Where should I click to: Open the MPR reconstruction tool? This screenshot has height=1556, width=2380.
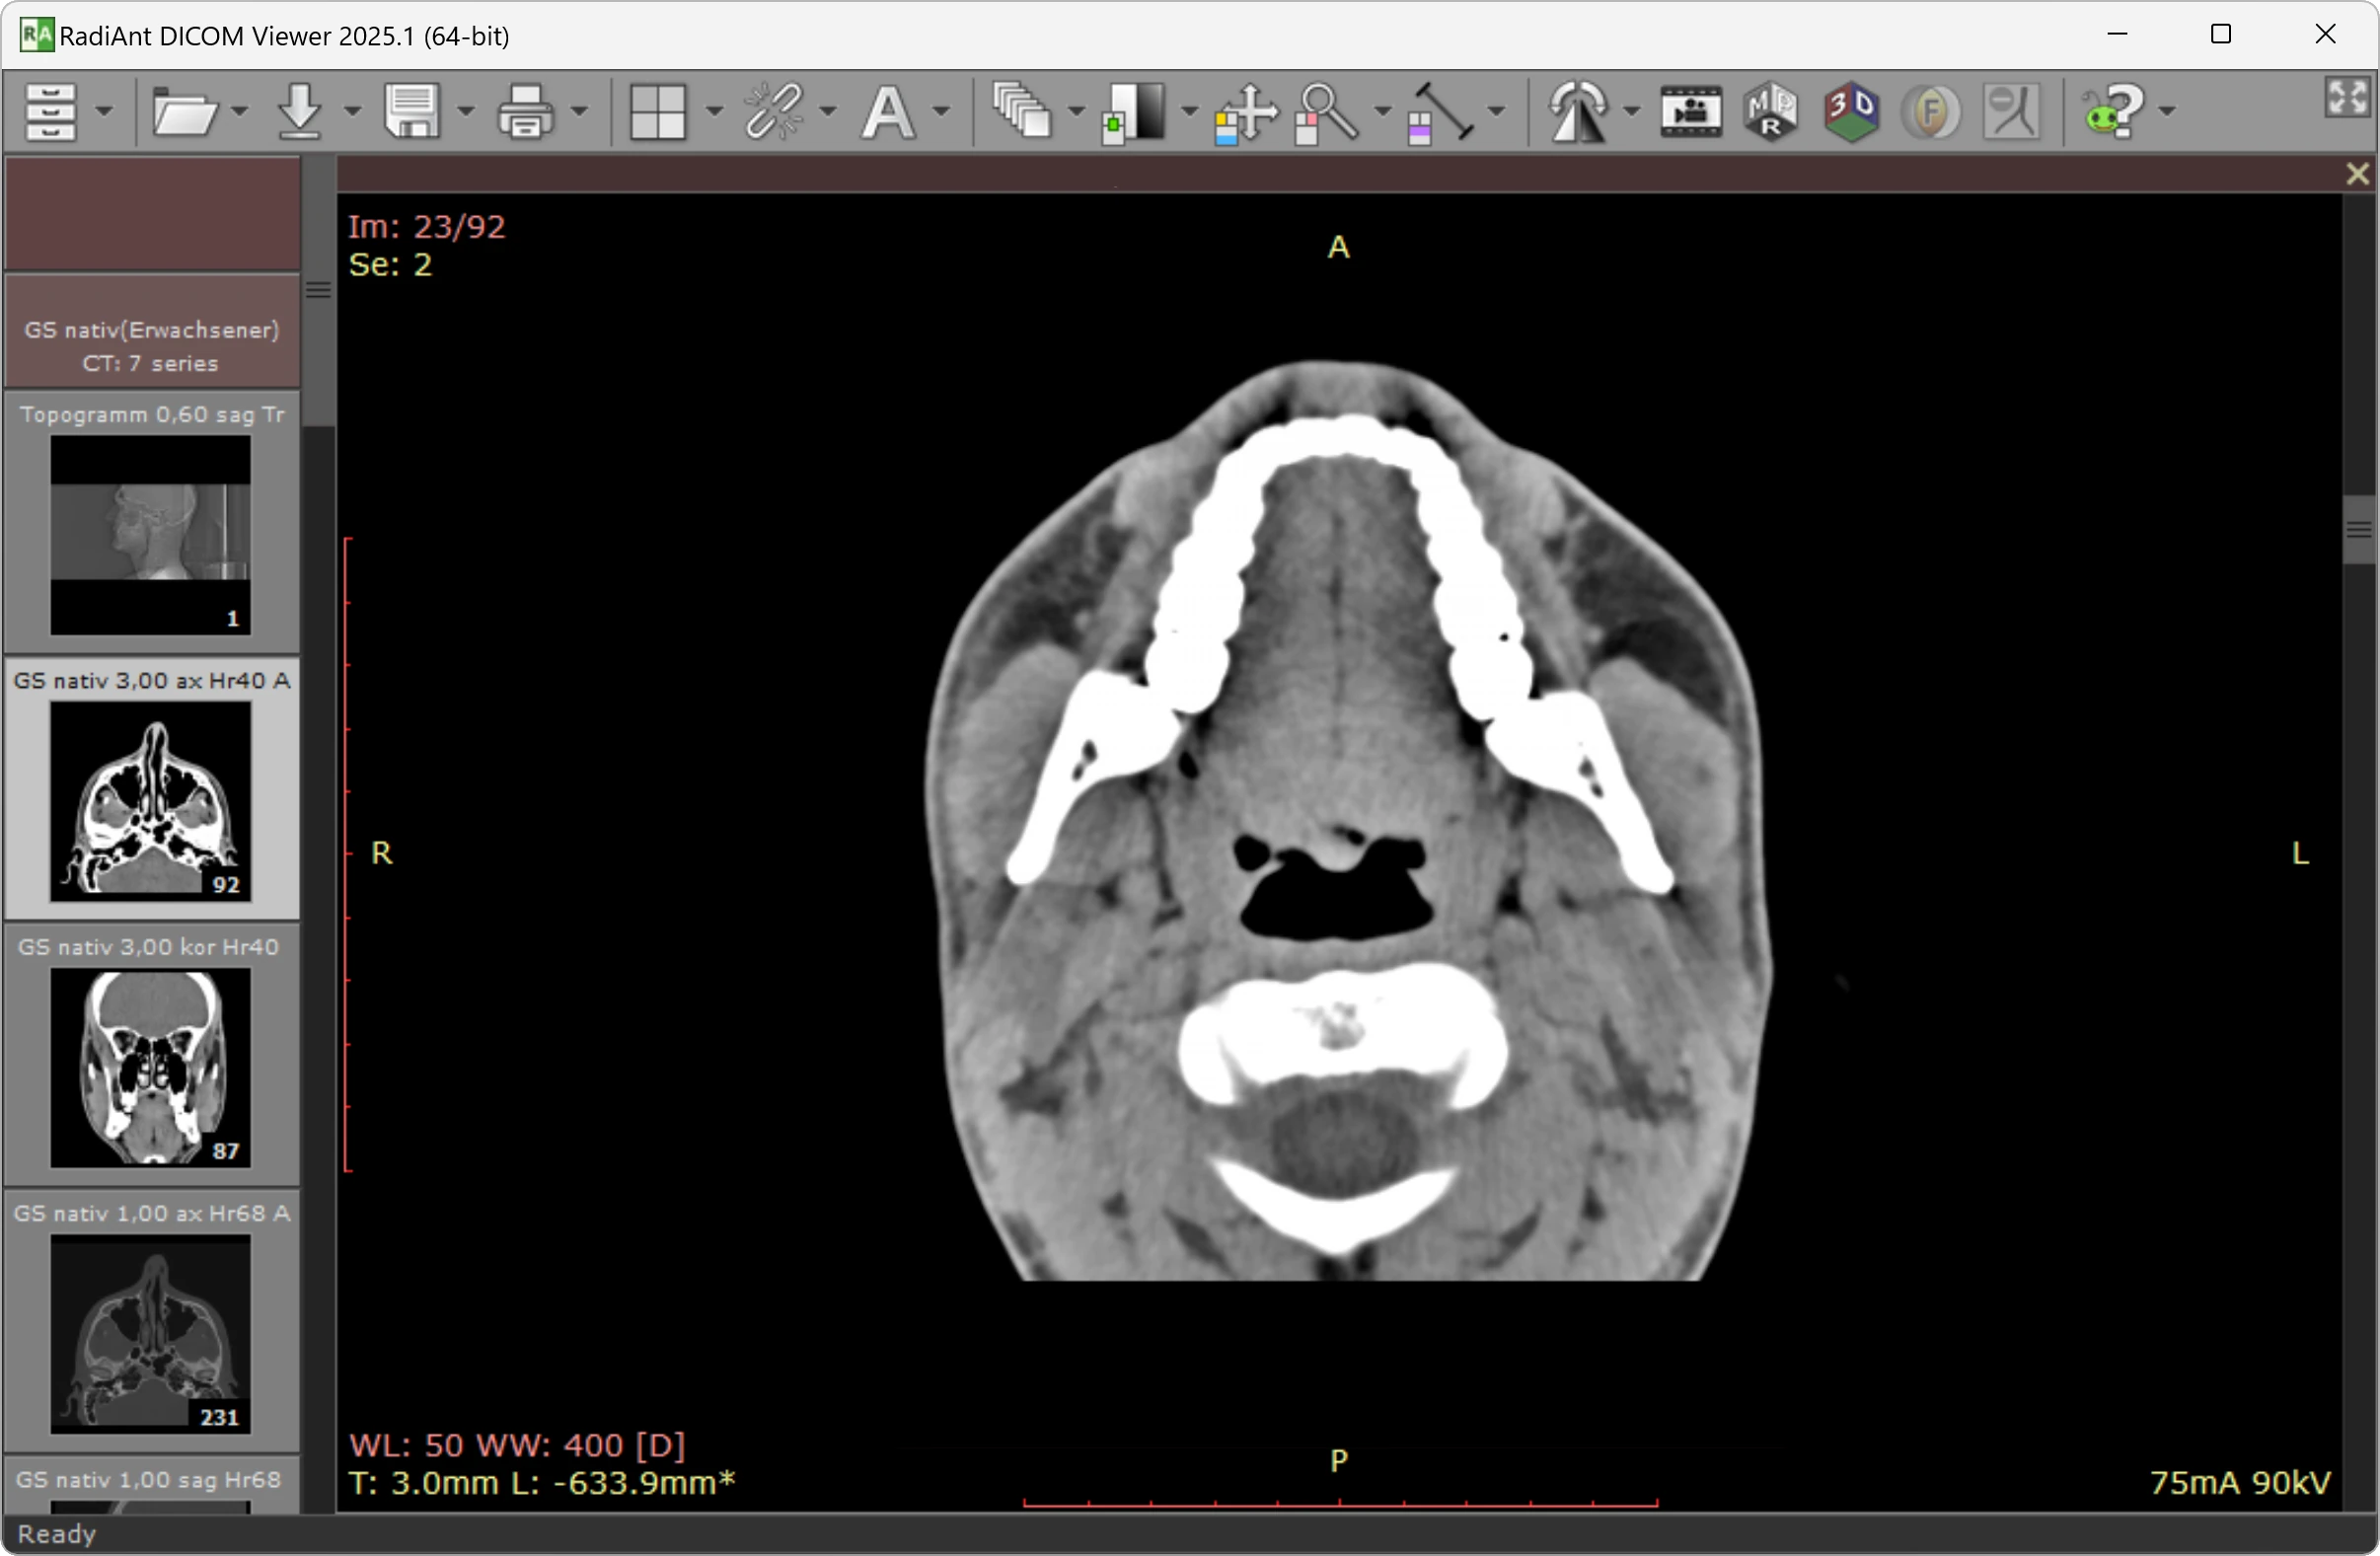pos(1771,112)
